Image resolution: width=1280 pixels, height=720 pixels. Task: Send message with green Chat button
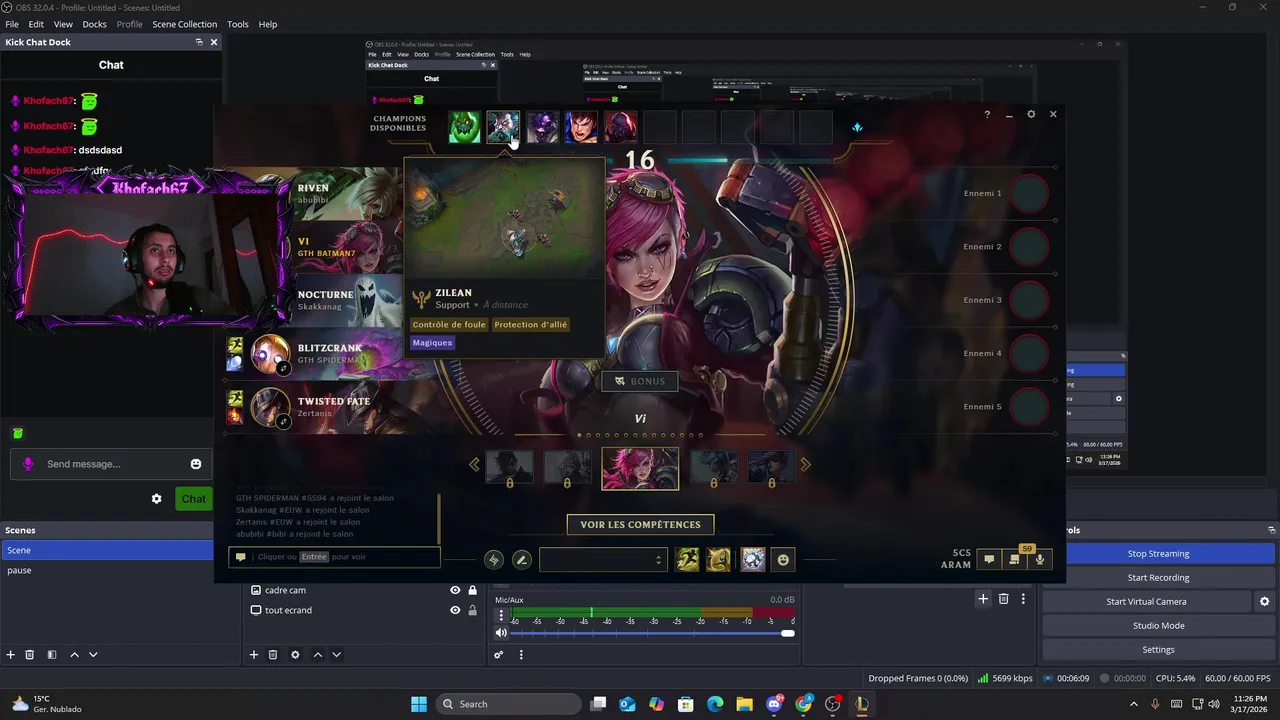coord(193,499)
